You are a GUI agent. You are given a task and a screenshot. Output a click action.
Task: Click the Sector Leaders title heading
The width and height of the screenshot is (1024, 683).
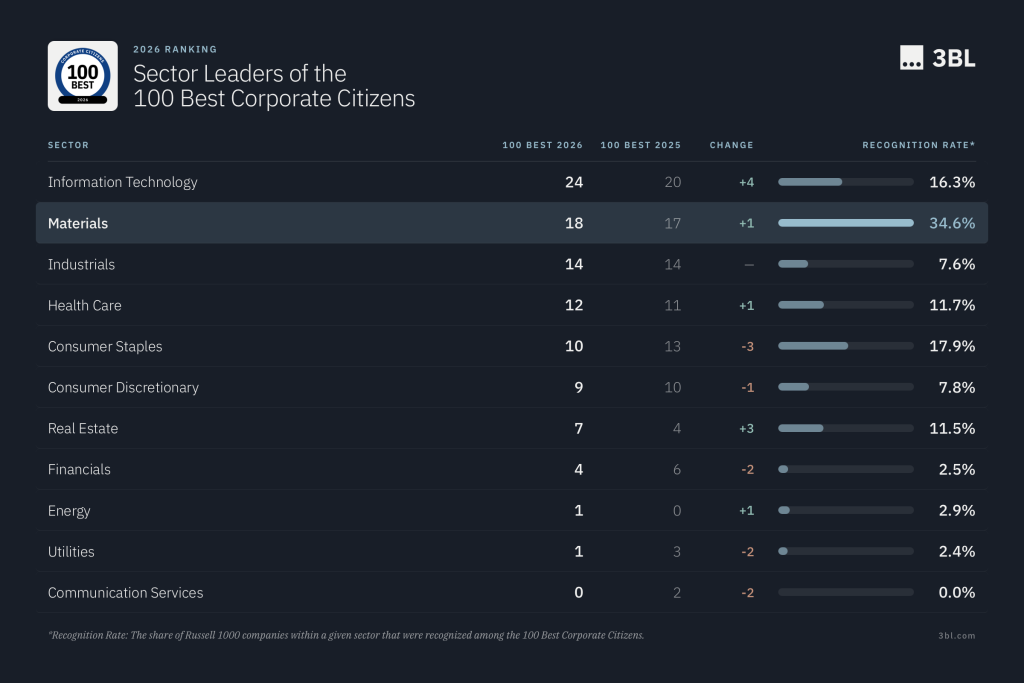[x=274, y=86]
